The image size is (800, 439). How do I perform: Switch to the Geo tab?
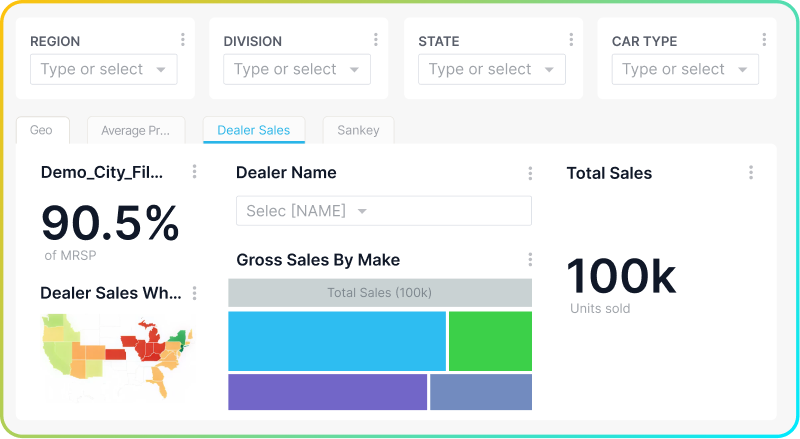[x=43, y=130]
